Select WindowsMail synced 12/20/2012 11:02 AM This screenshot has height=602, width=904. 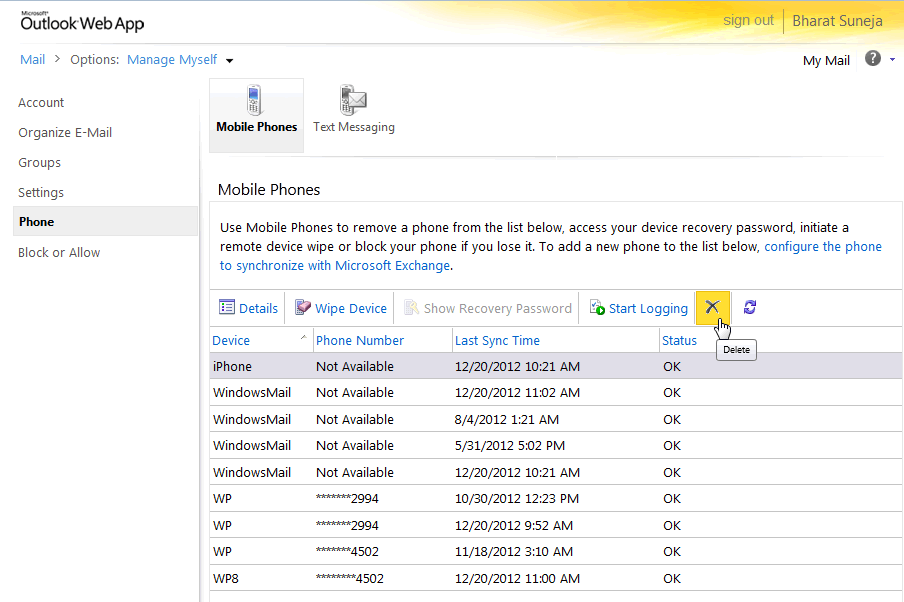(x=556, y=392)
